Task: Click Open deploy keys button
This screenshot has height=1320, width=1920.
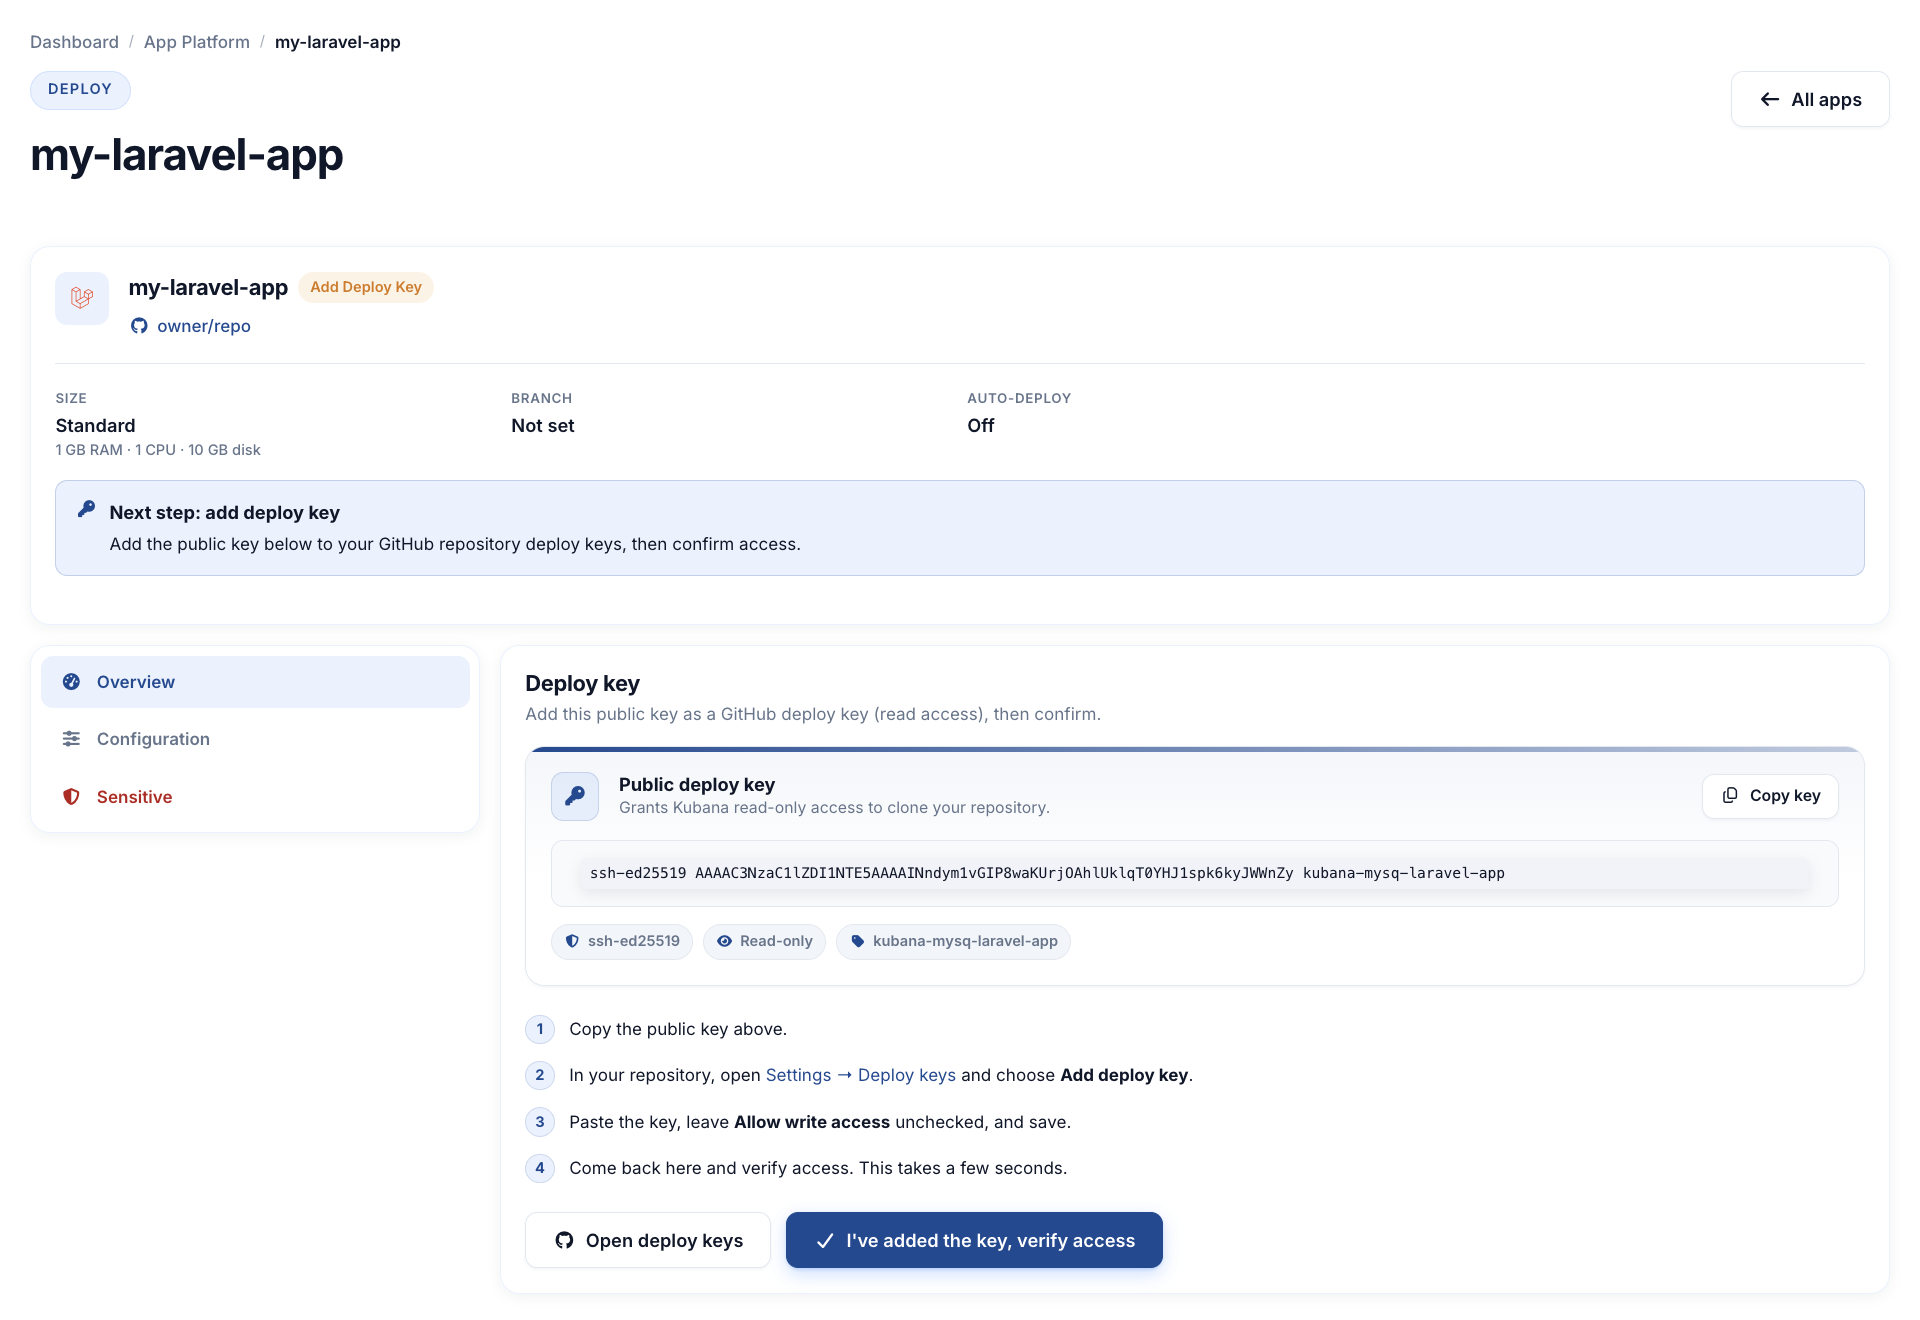Action: click(x=648, y=1240)
